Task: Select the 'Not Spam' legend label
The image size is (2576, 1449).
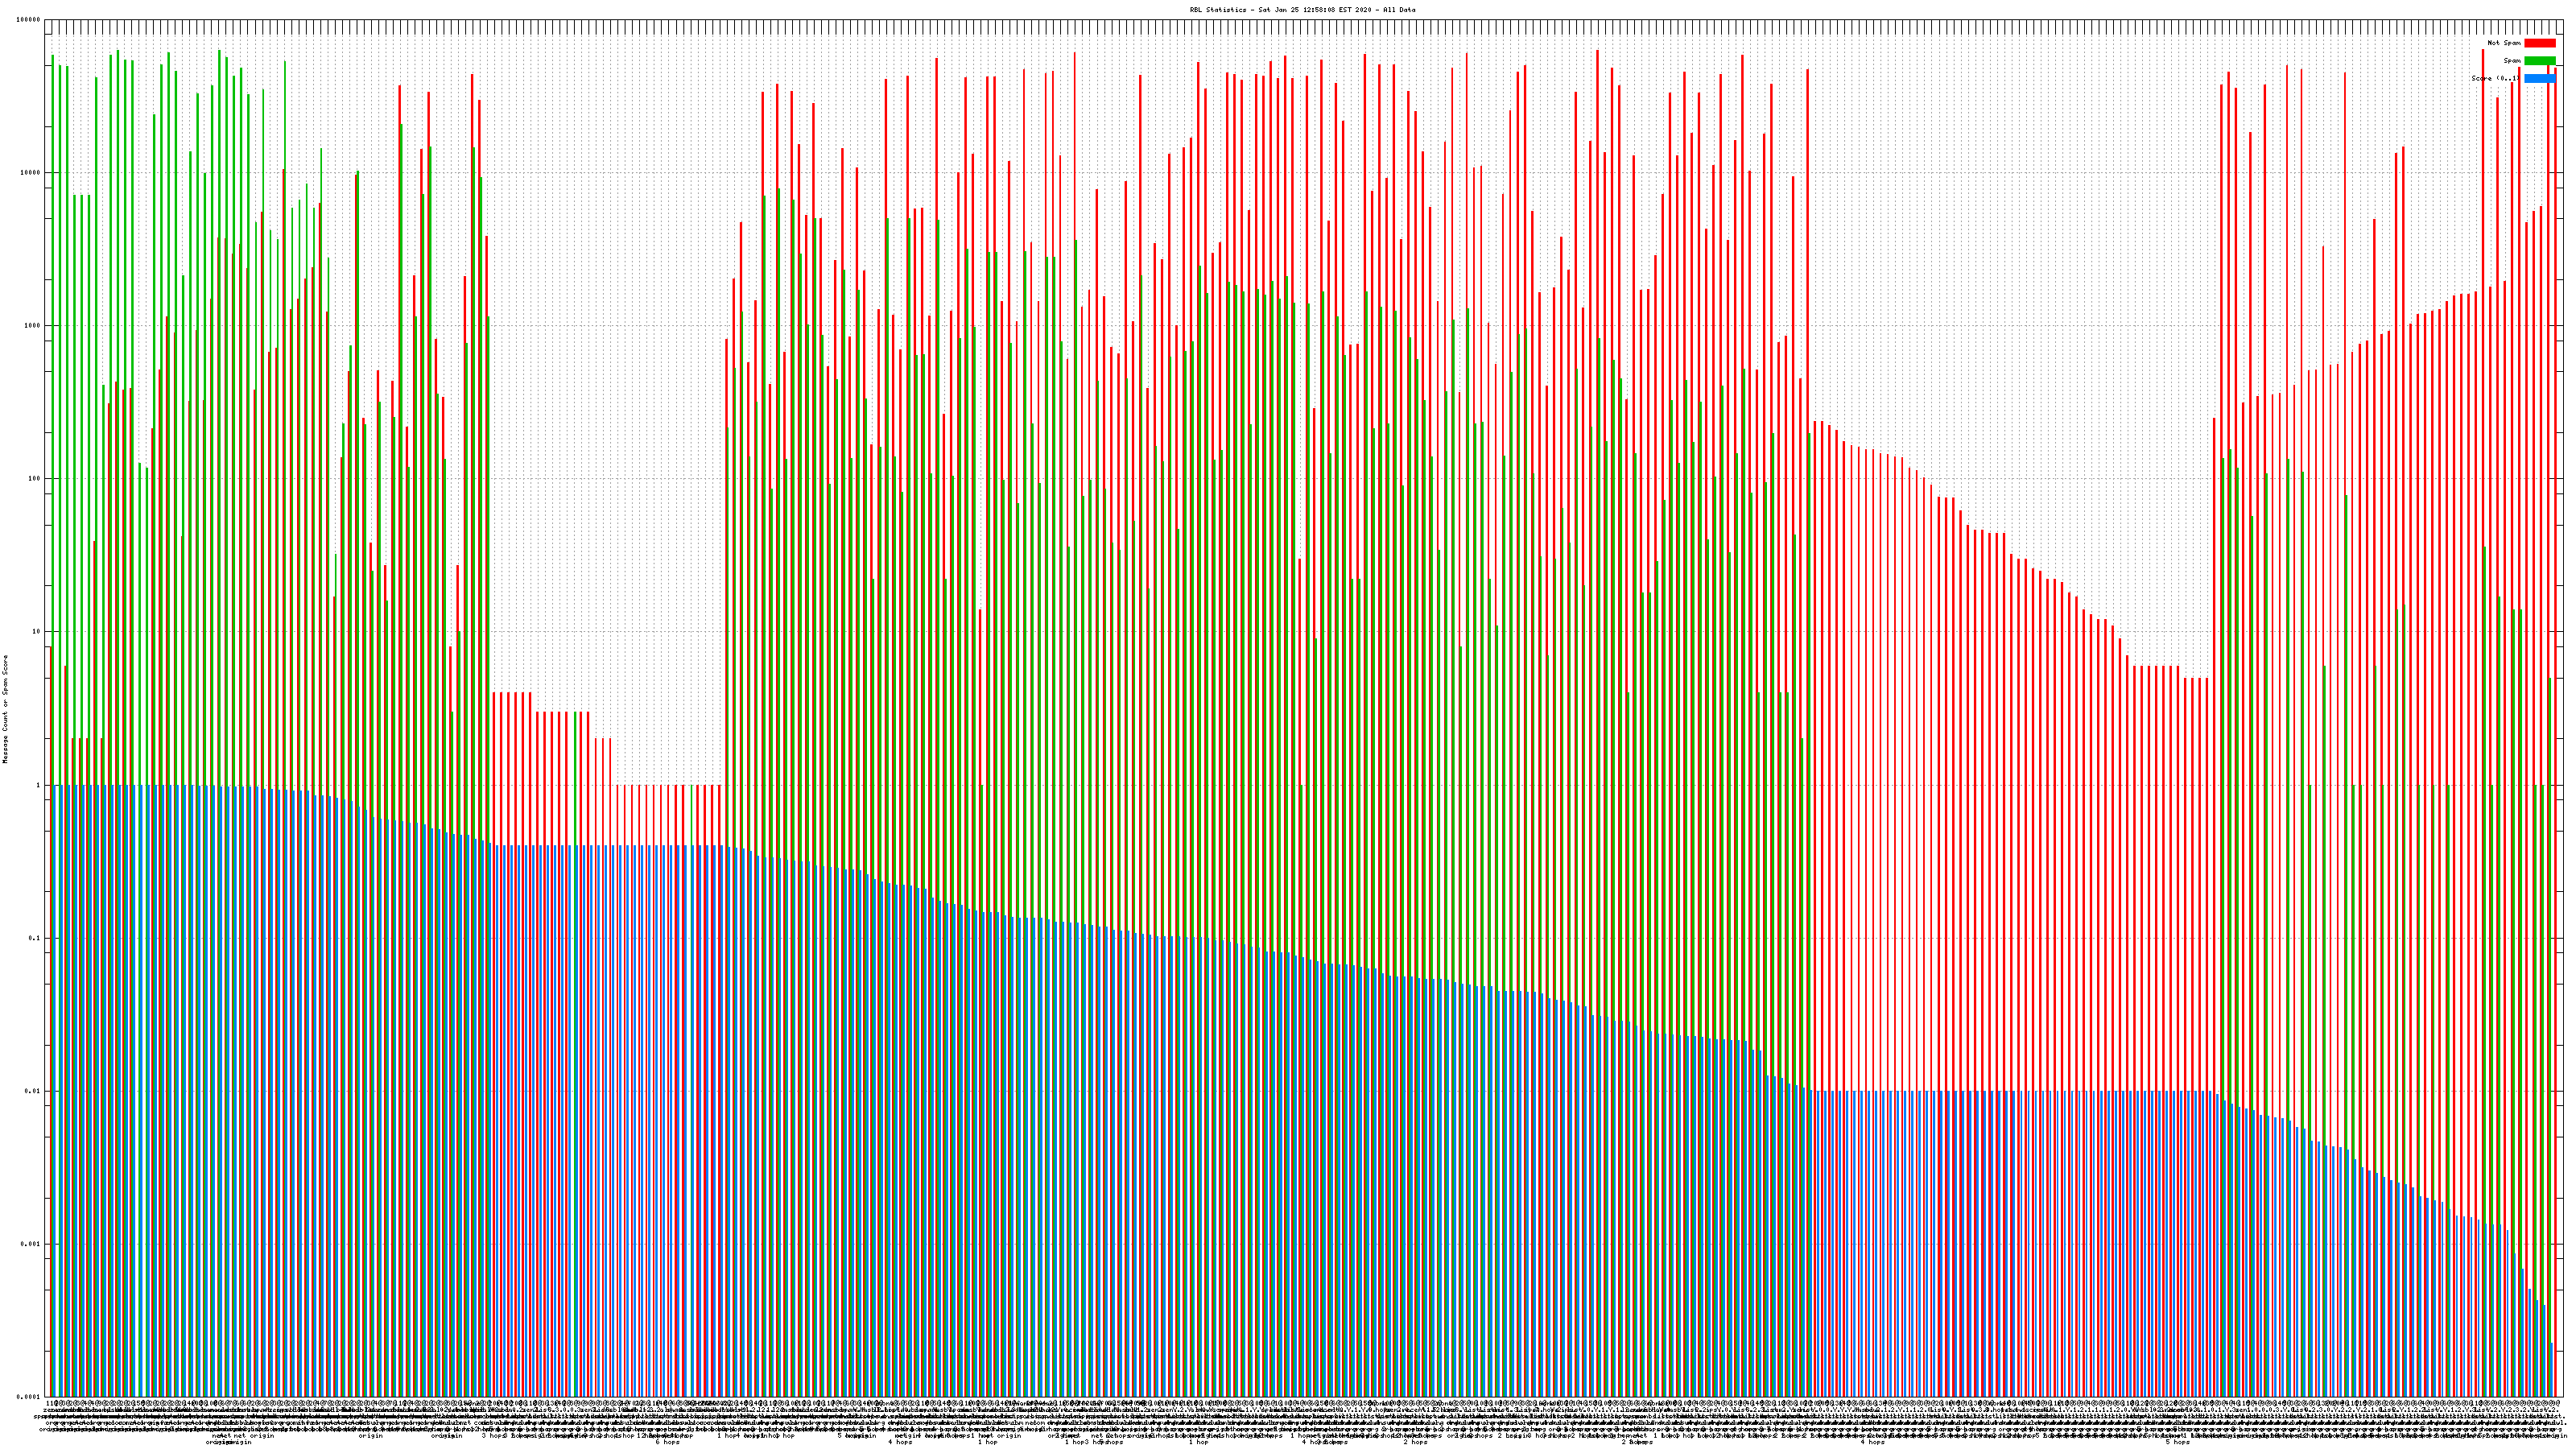Action: point(2504,43)
